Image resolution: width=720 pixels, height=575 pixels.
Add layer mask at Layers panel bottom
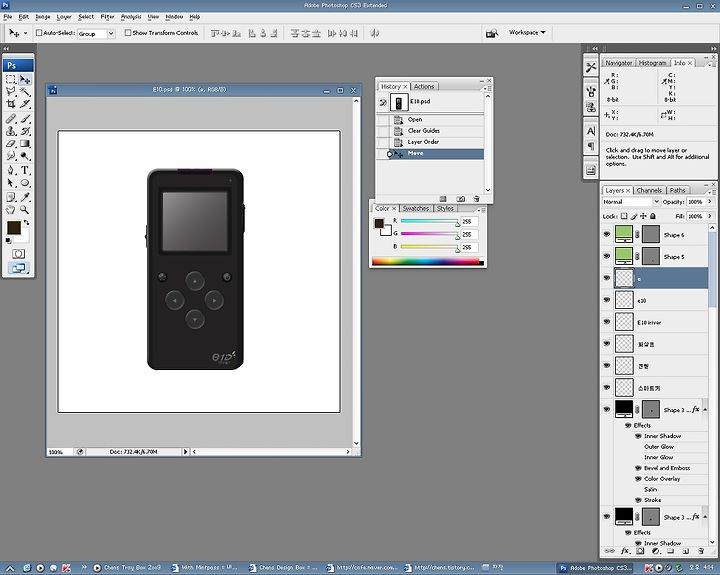click(x=640, y=551)
